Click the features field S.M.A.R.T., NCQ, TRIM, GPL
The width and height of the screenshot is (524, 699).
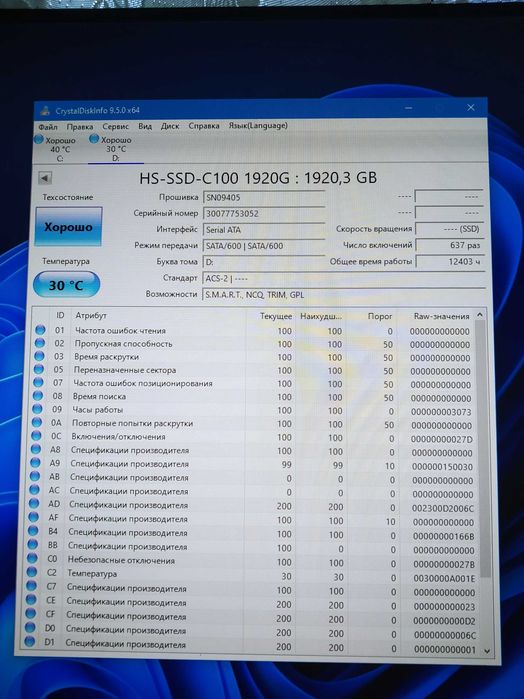pyautogui.click(x=343, y=295)
